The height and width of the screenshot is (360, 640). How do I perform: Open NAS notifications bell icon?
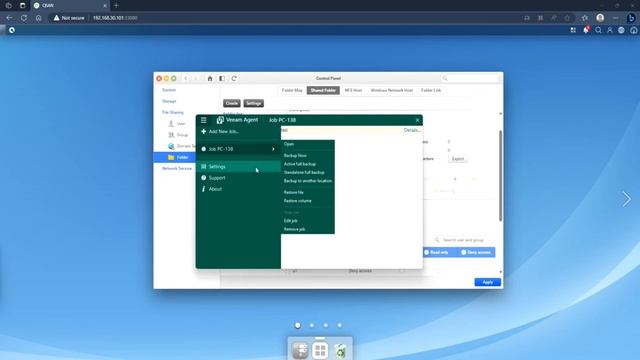point(586,30)
